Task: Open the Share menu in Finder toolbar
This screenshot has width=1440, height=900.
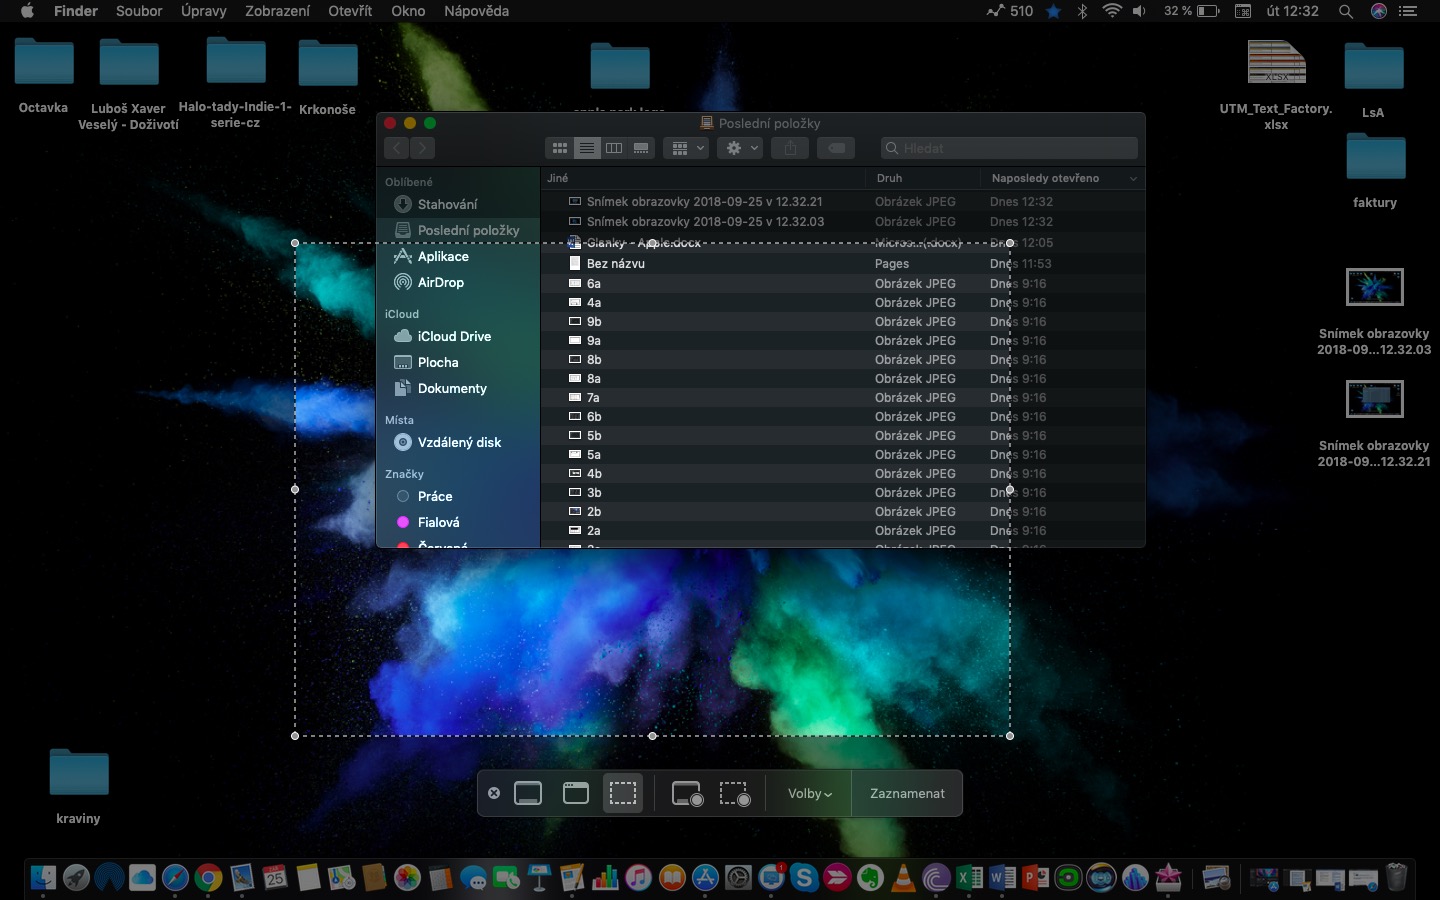Action: click(x=789, y=147)
